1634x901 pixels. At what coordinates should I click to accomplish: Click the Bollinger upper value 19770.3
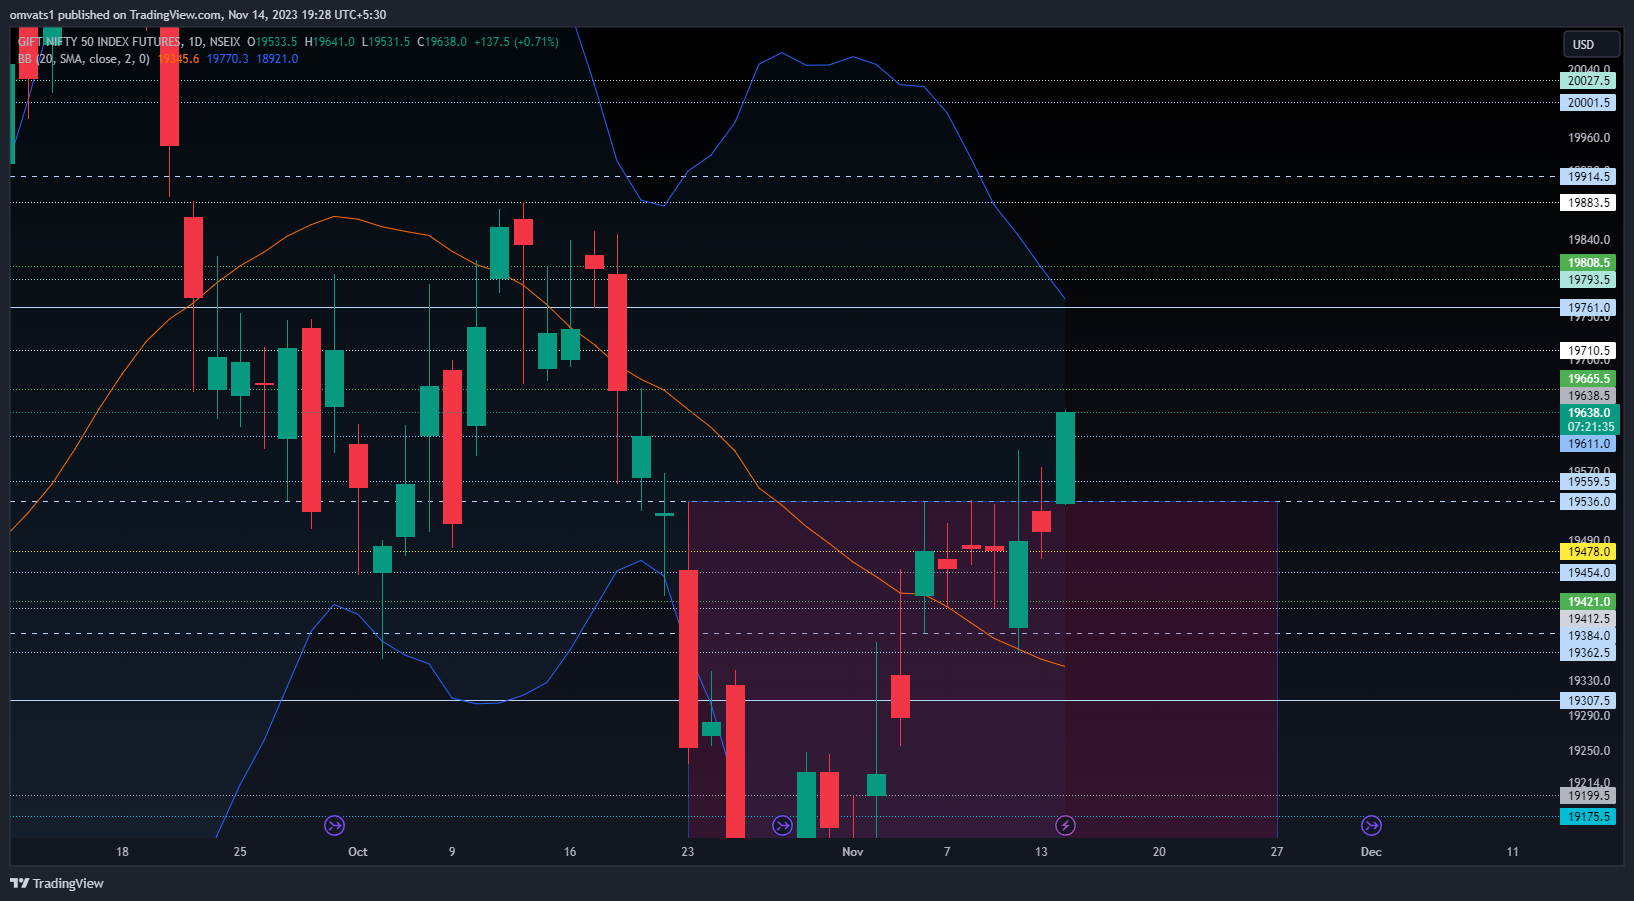227,59
